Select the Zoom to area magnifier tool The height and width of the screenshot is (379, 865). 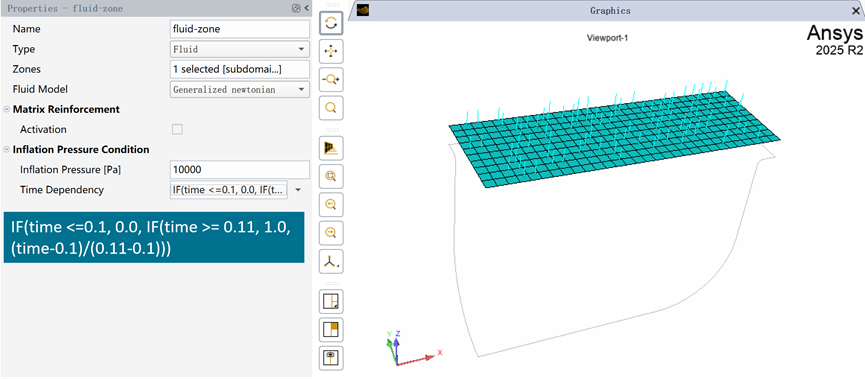[331, 108]
